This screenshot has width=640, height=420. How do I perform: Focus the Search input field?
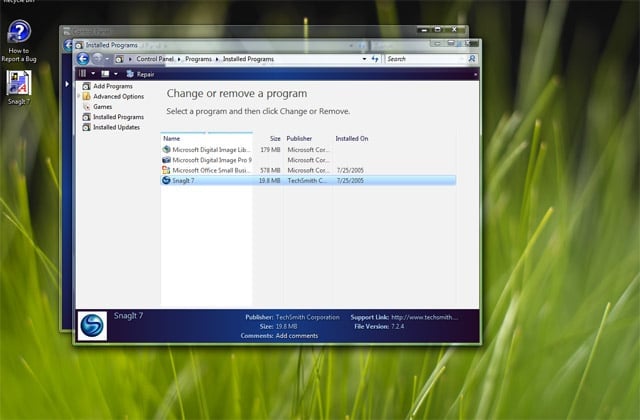point(425,59)
